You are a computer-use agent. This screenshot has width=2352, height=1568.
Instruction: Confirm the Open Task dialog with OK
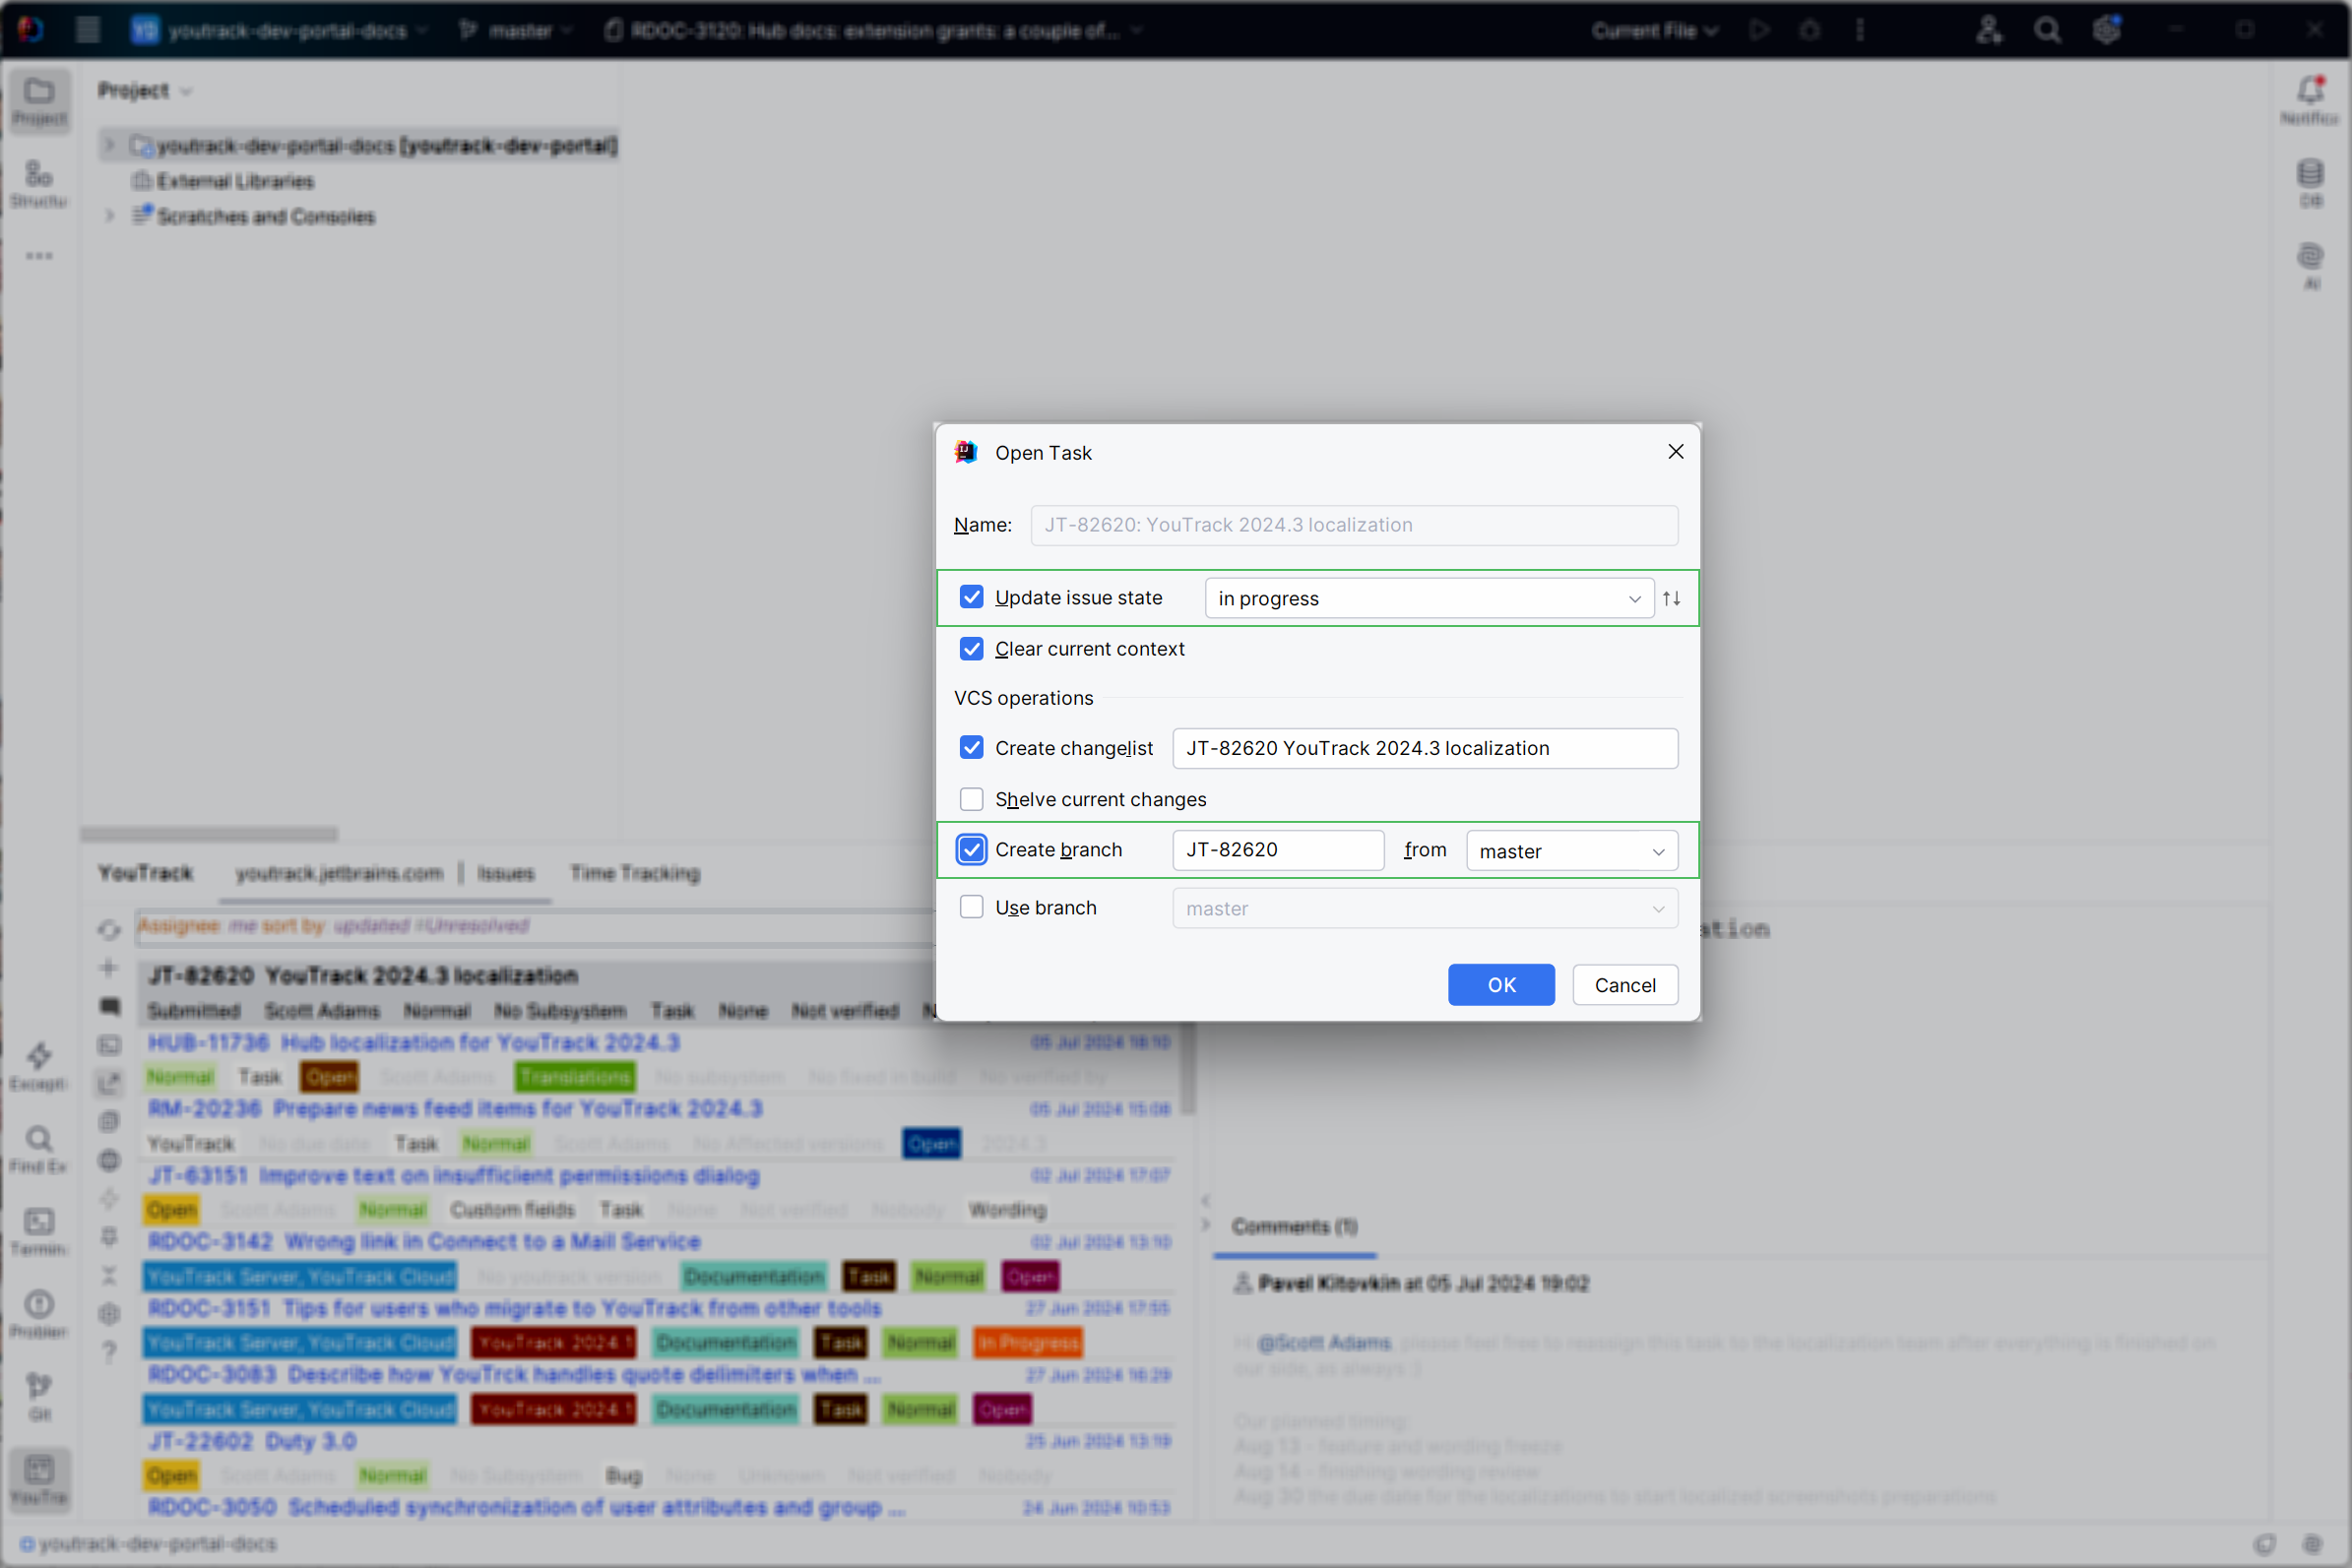point(1501,985)
